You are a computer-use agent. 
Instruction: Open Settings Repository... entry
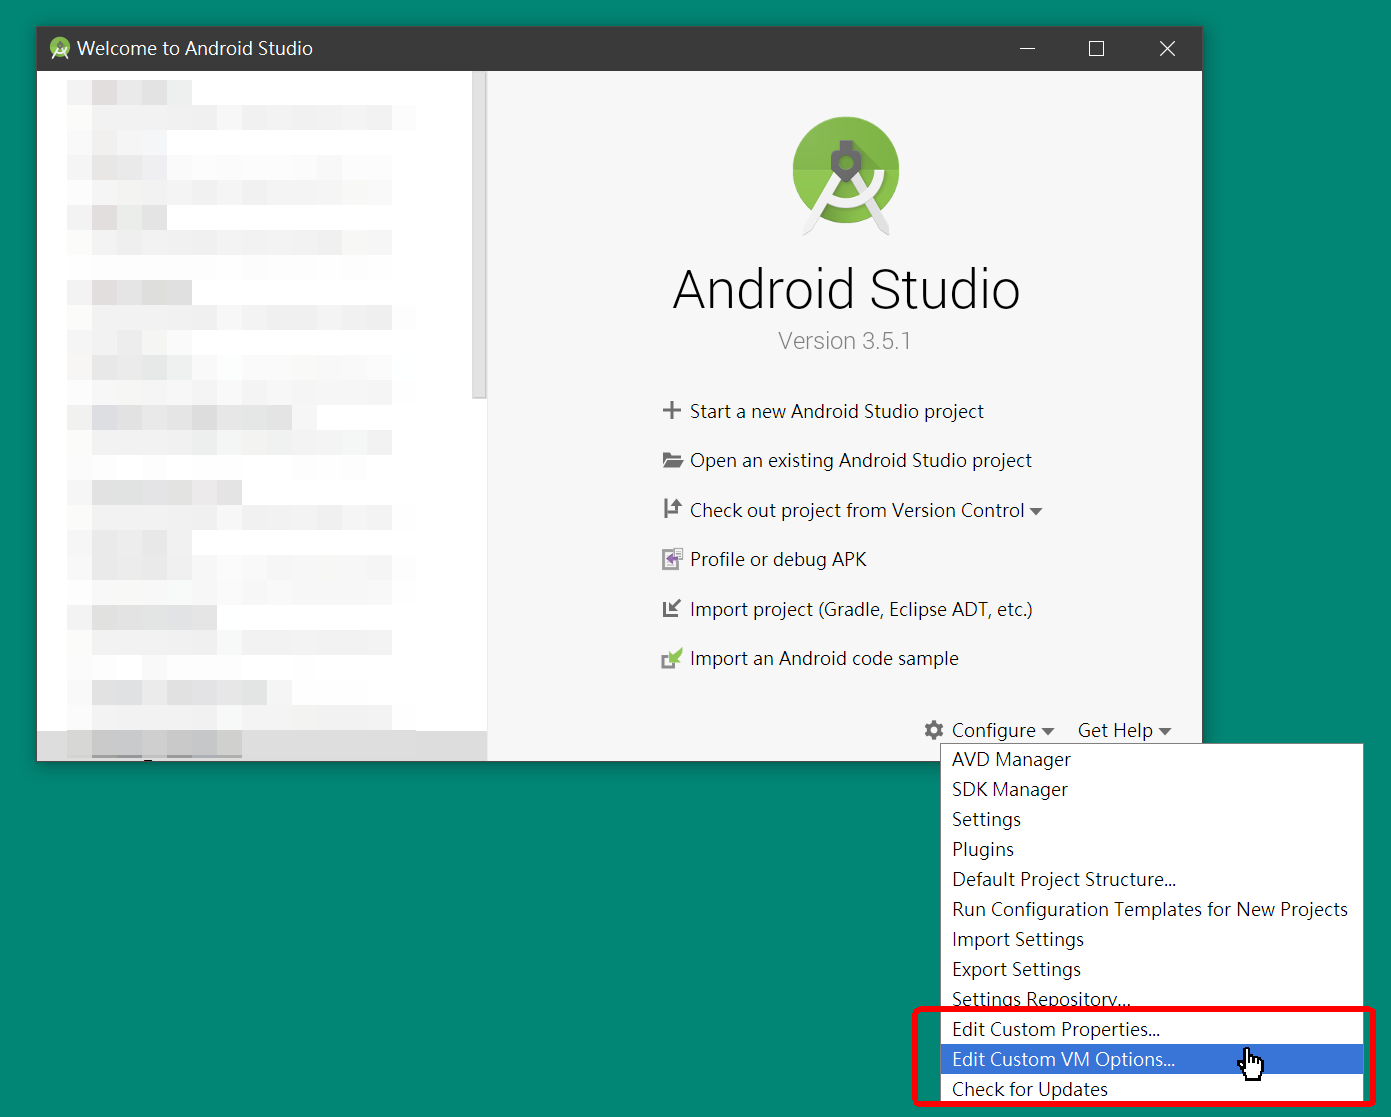(x=1152, y=998)
